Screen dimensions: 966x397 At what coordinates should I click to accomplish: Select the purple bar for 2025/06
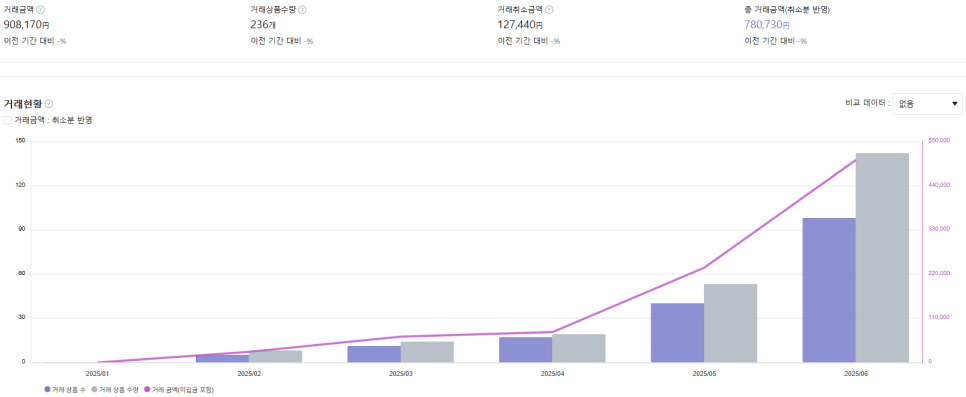tap(829, 290)
